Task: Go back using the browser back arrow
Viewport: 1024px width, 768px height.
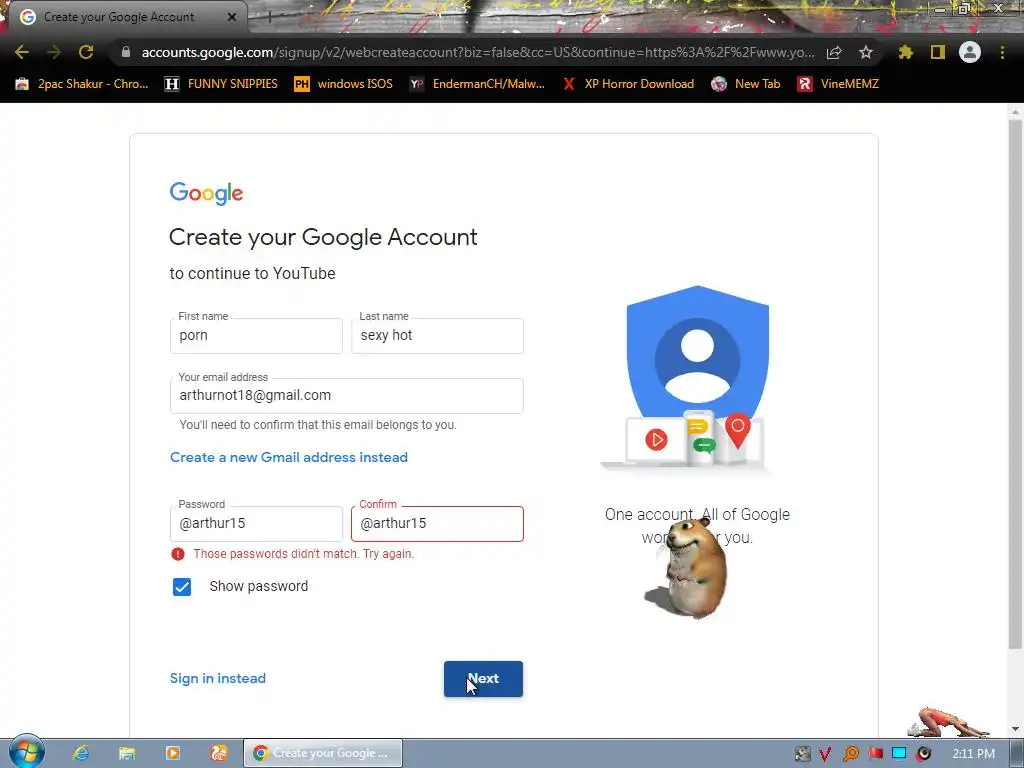Action: pyautogui.click(x=22, y=52)
